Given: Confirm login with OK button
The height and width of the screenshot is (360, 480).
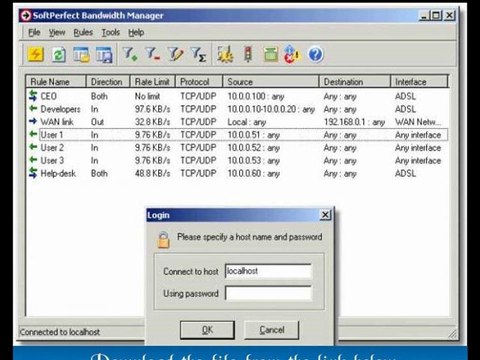Looking at the screenshot, I should click(207, 330).
